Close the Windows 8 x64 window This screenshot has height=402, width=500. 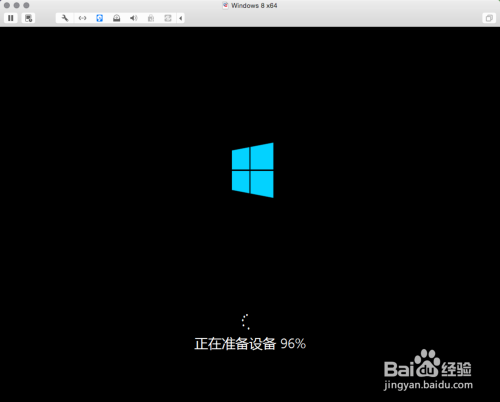click(x=7, y=5)
